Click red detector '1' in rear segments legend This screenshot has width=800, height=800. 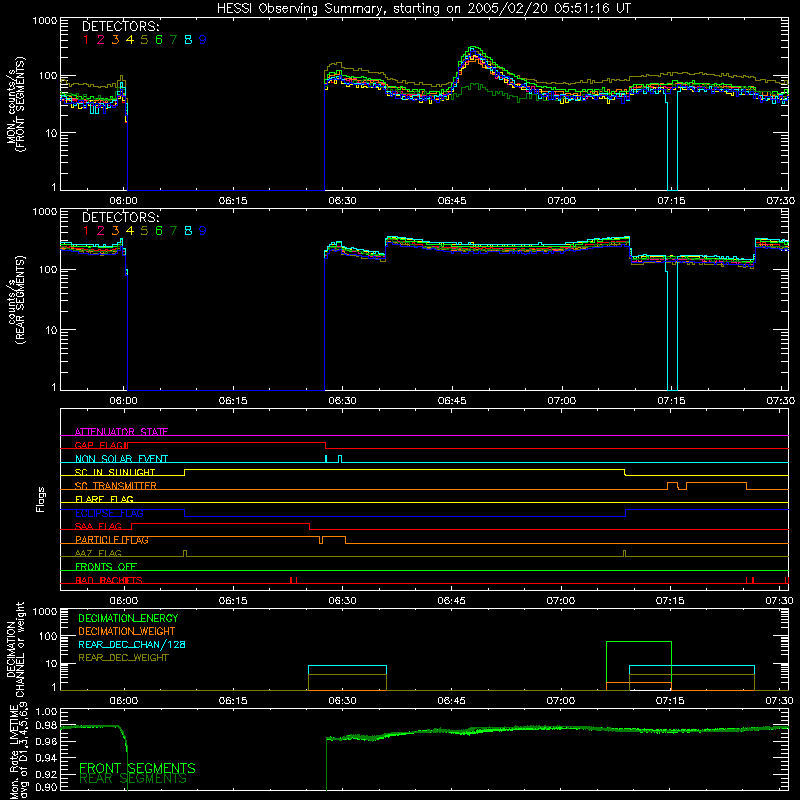86,231
